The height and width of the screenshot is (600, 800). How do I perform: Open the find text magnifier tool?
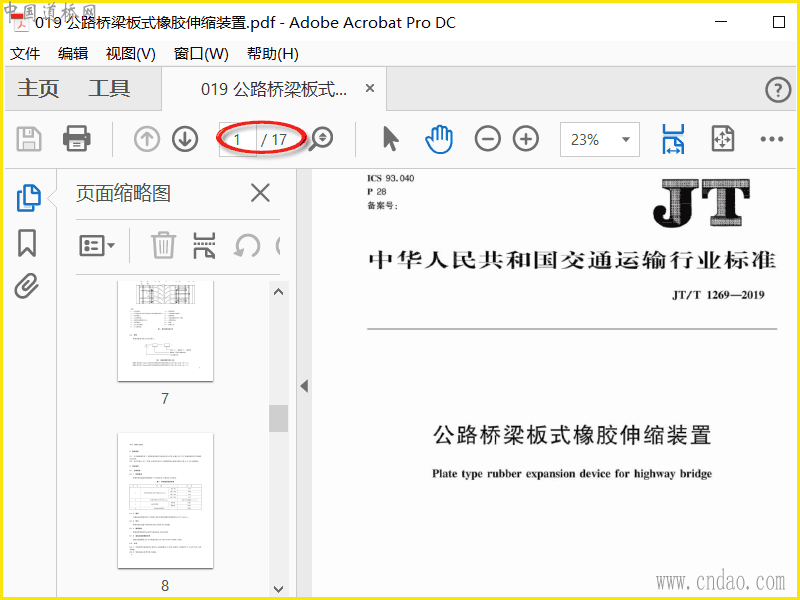coord(321,139)
